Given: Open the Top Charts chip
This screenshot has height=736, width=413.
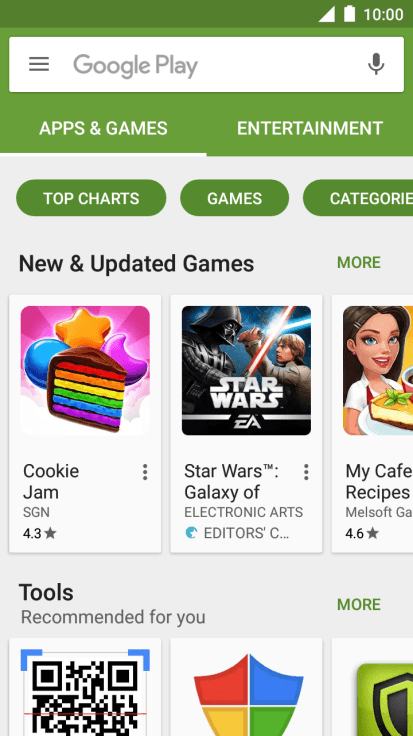Looking at the screenshot, I should pyautogui.click(x=91, y=198).
